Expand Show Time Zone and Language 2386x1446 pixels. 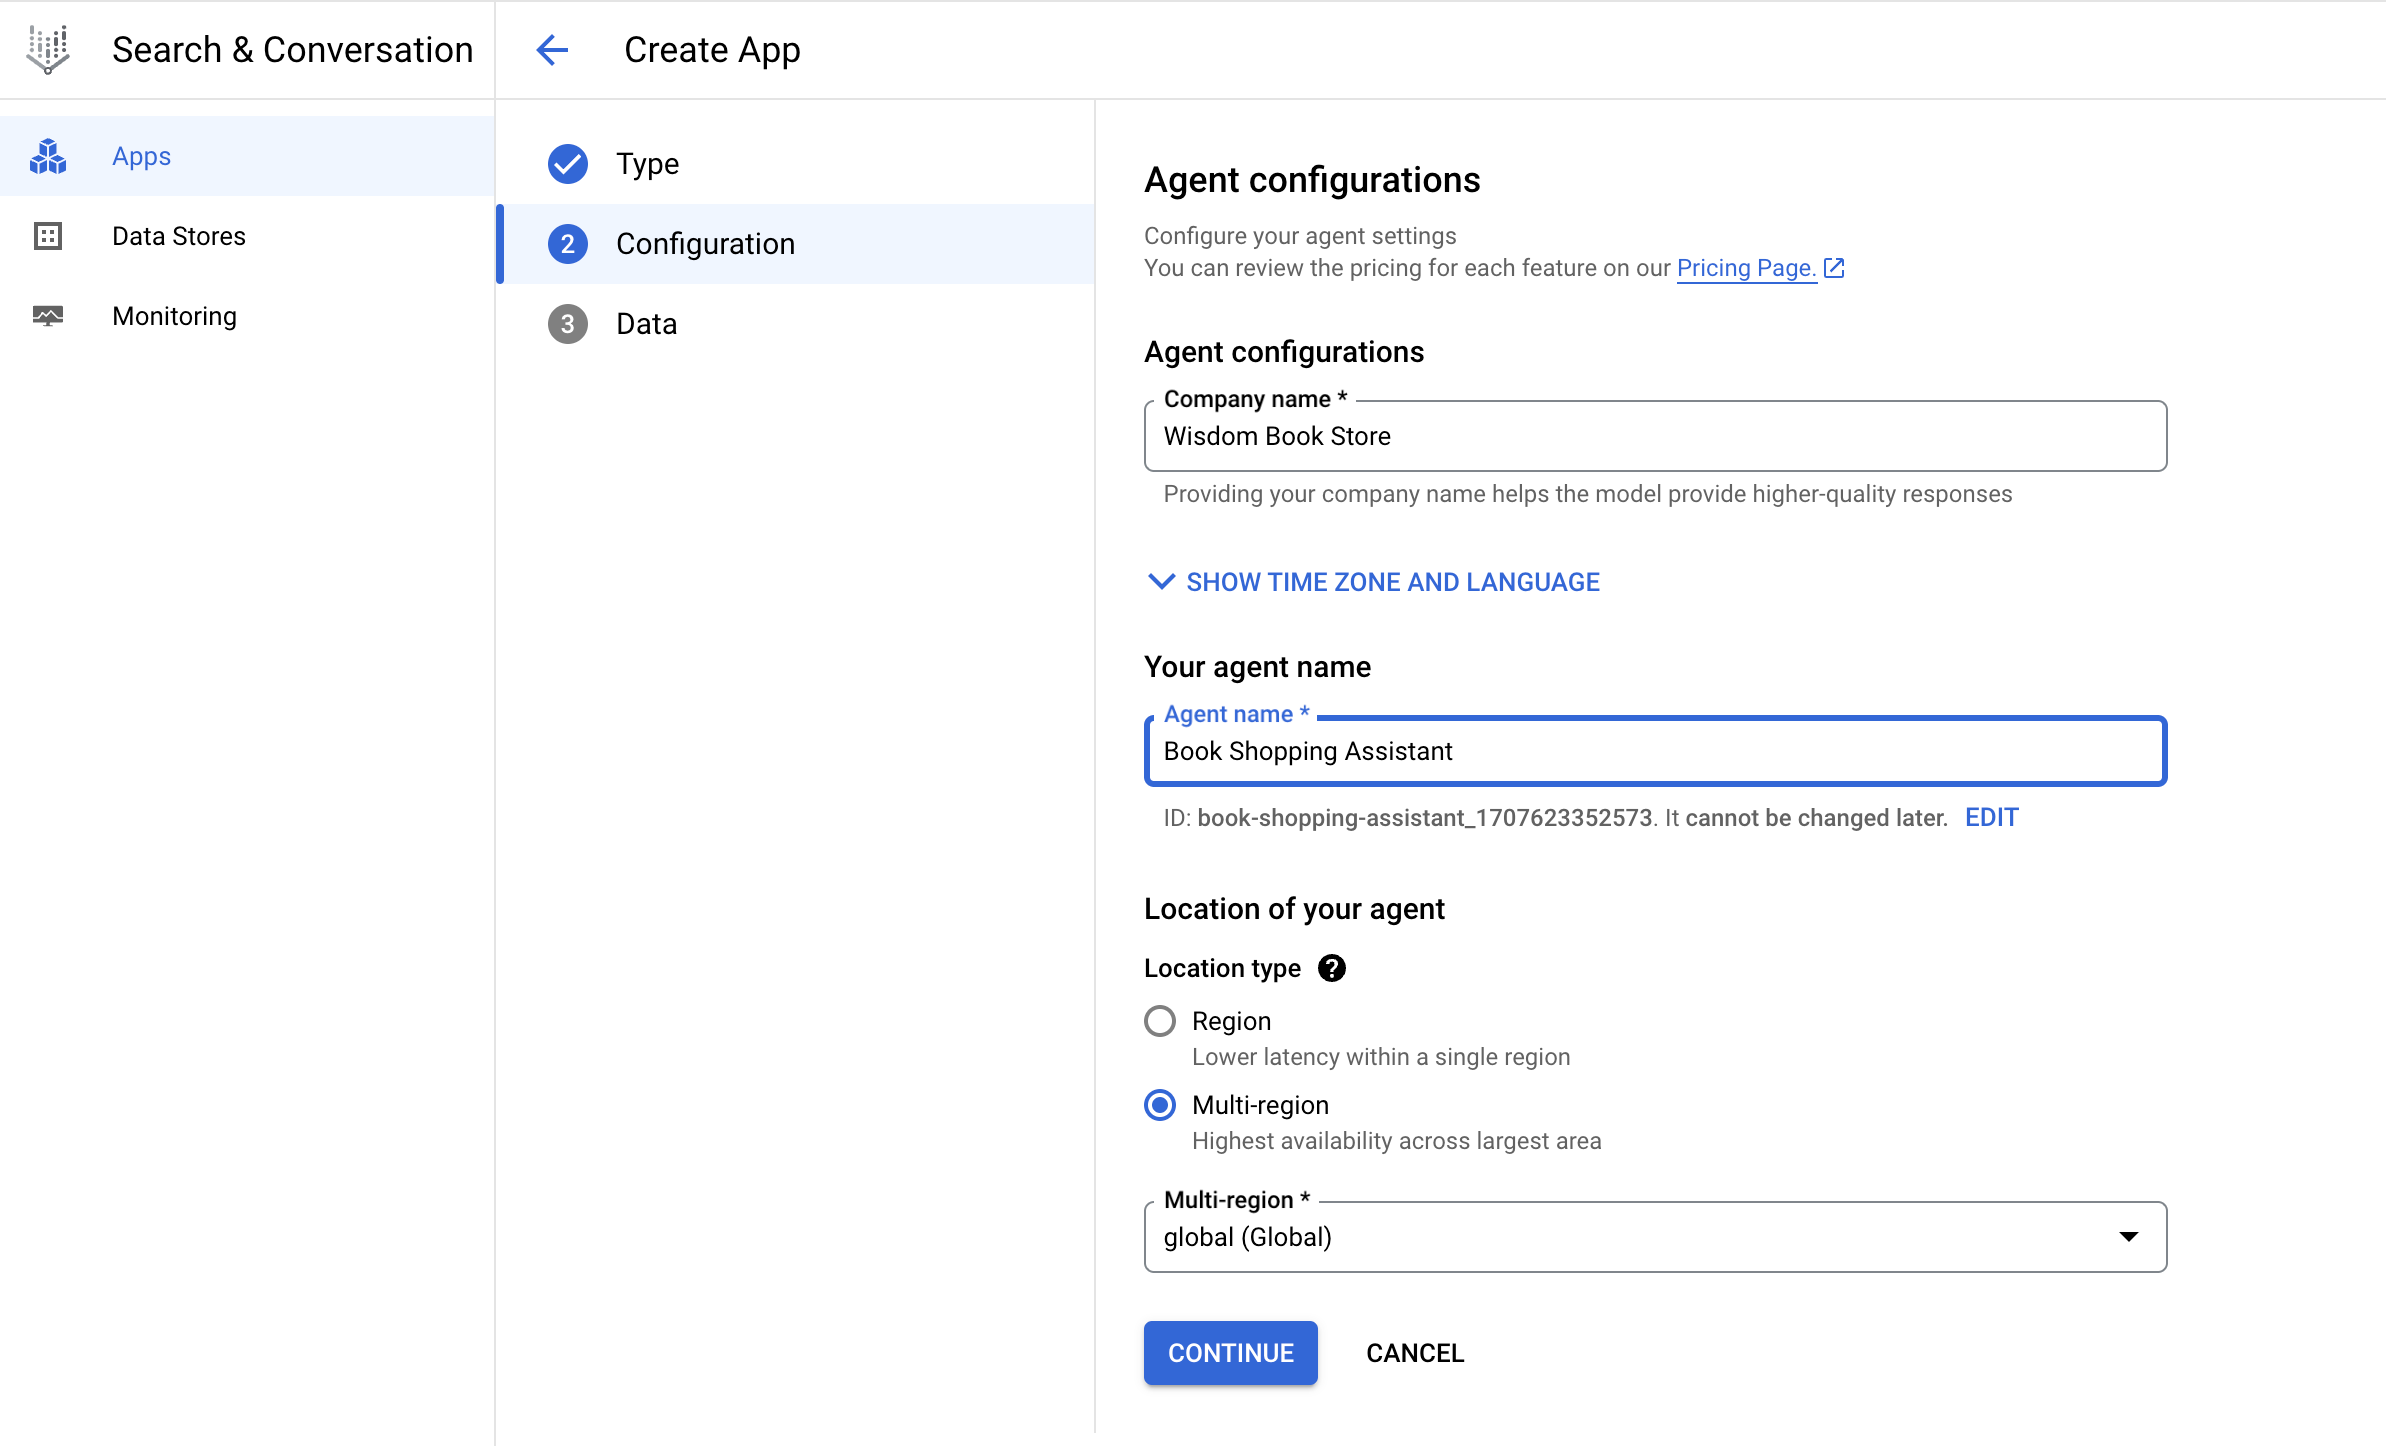tap(1373, 582)
